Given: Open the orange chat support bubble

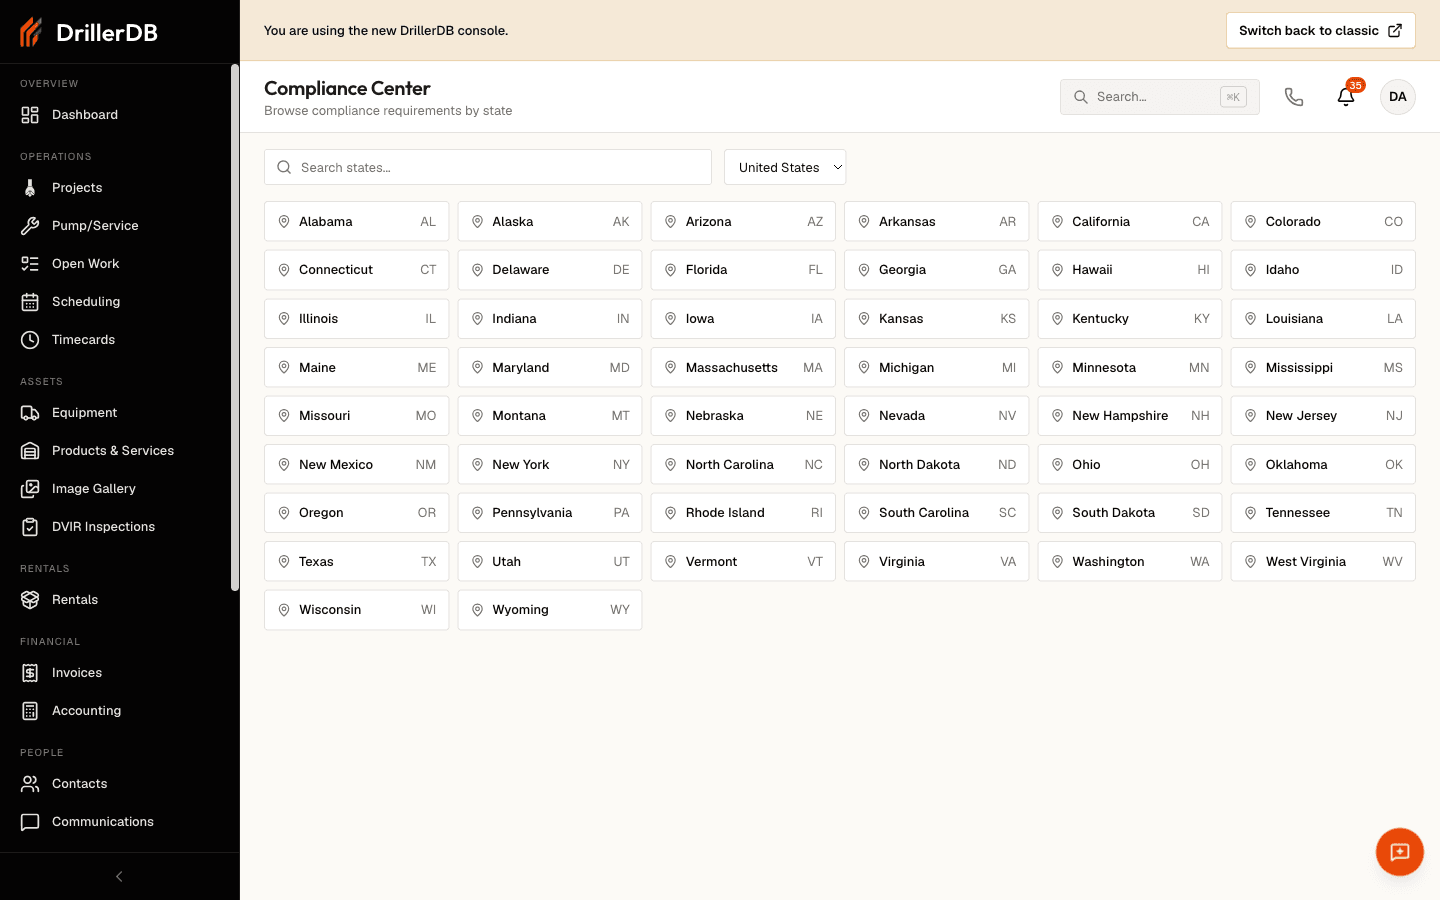Looking at the screenshot, I should pos(1400,852).
